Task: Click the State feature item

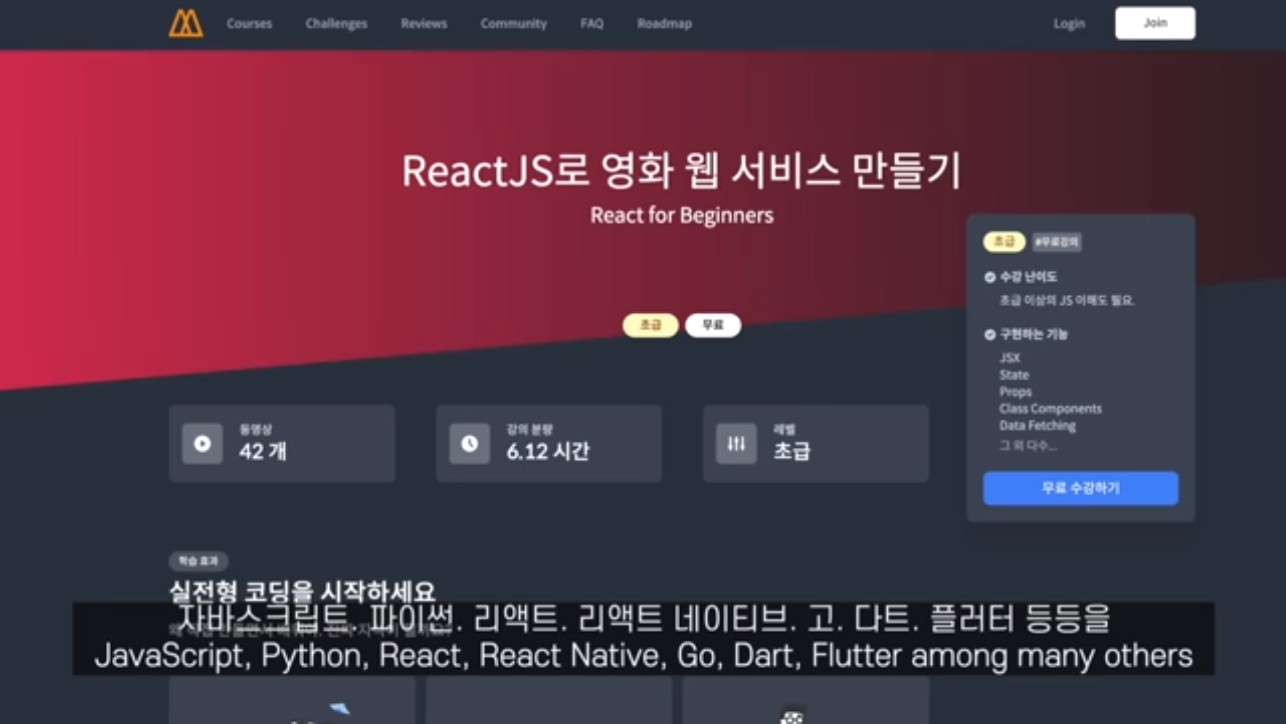Action: (x=1014, y=375)
